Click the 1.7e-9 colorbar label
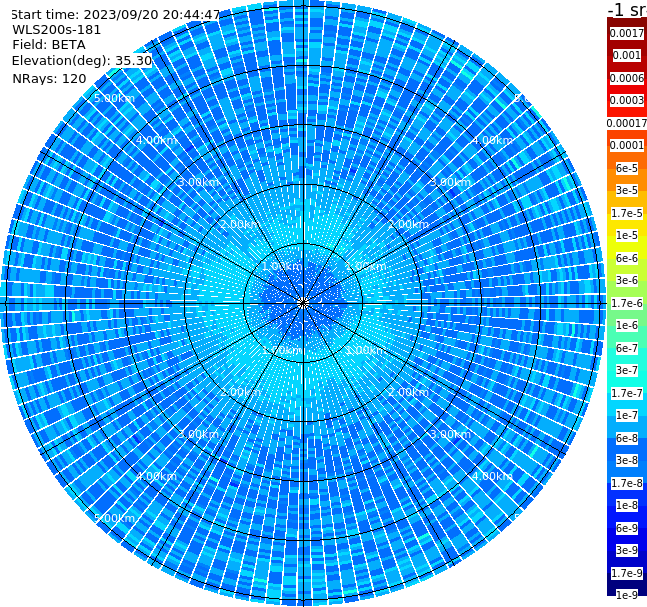647x607 pixels. pyautogui.click(x=627, y=573)
